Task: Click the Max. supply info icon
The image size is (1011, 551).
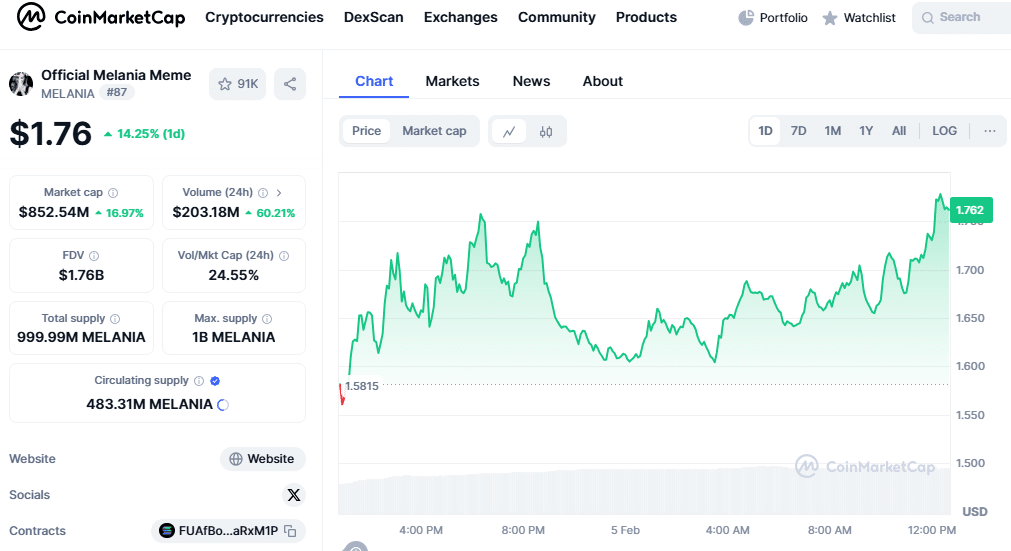Action: (x=267, y=319)
